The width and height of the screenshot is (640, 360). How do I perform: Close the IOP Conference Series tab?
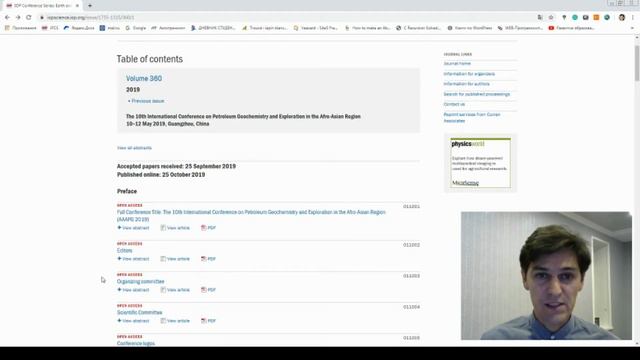tap(77, 6)
